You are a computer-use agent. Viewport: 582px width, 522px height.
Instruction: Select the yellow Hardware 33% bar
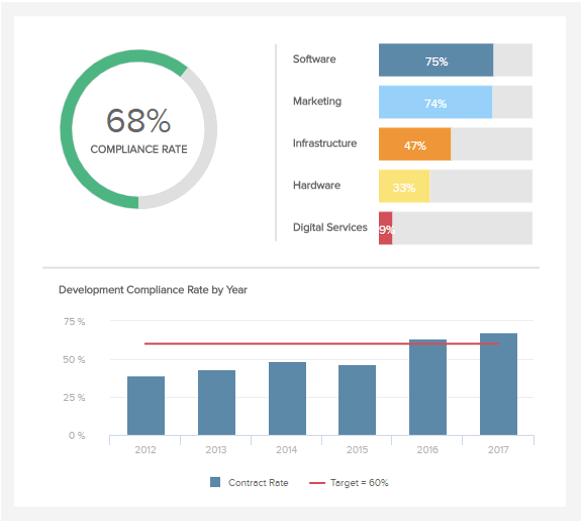(404, 186)
